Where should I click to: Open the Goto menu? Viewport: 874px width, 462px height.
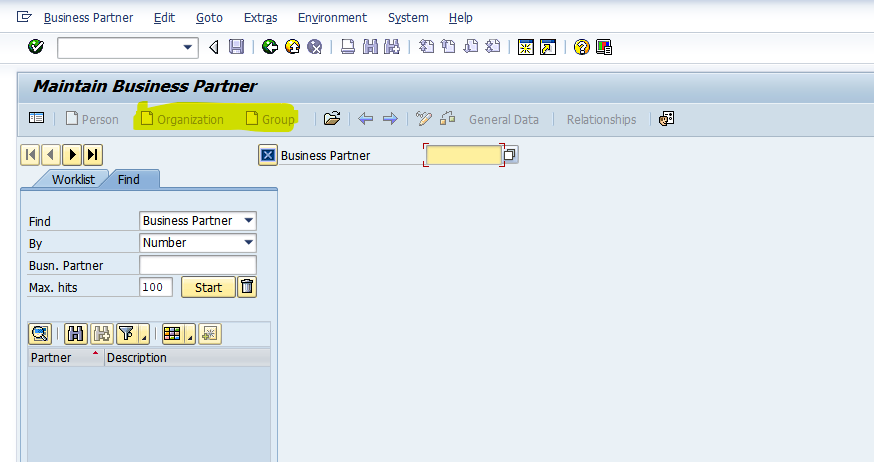click(210, 18)
